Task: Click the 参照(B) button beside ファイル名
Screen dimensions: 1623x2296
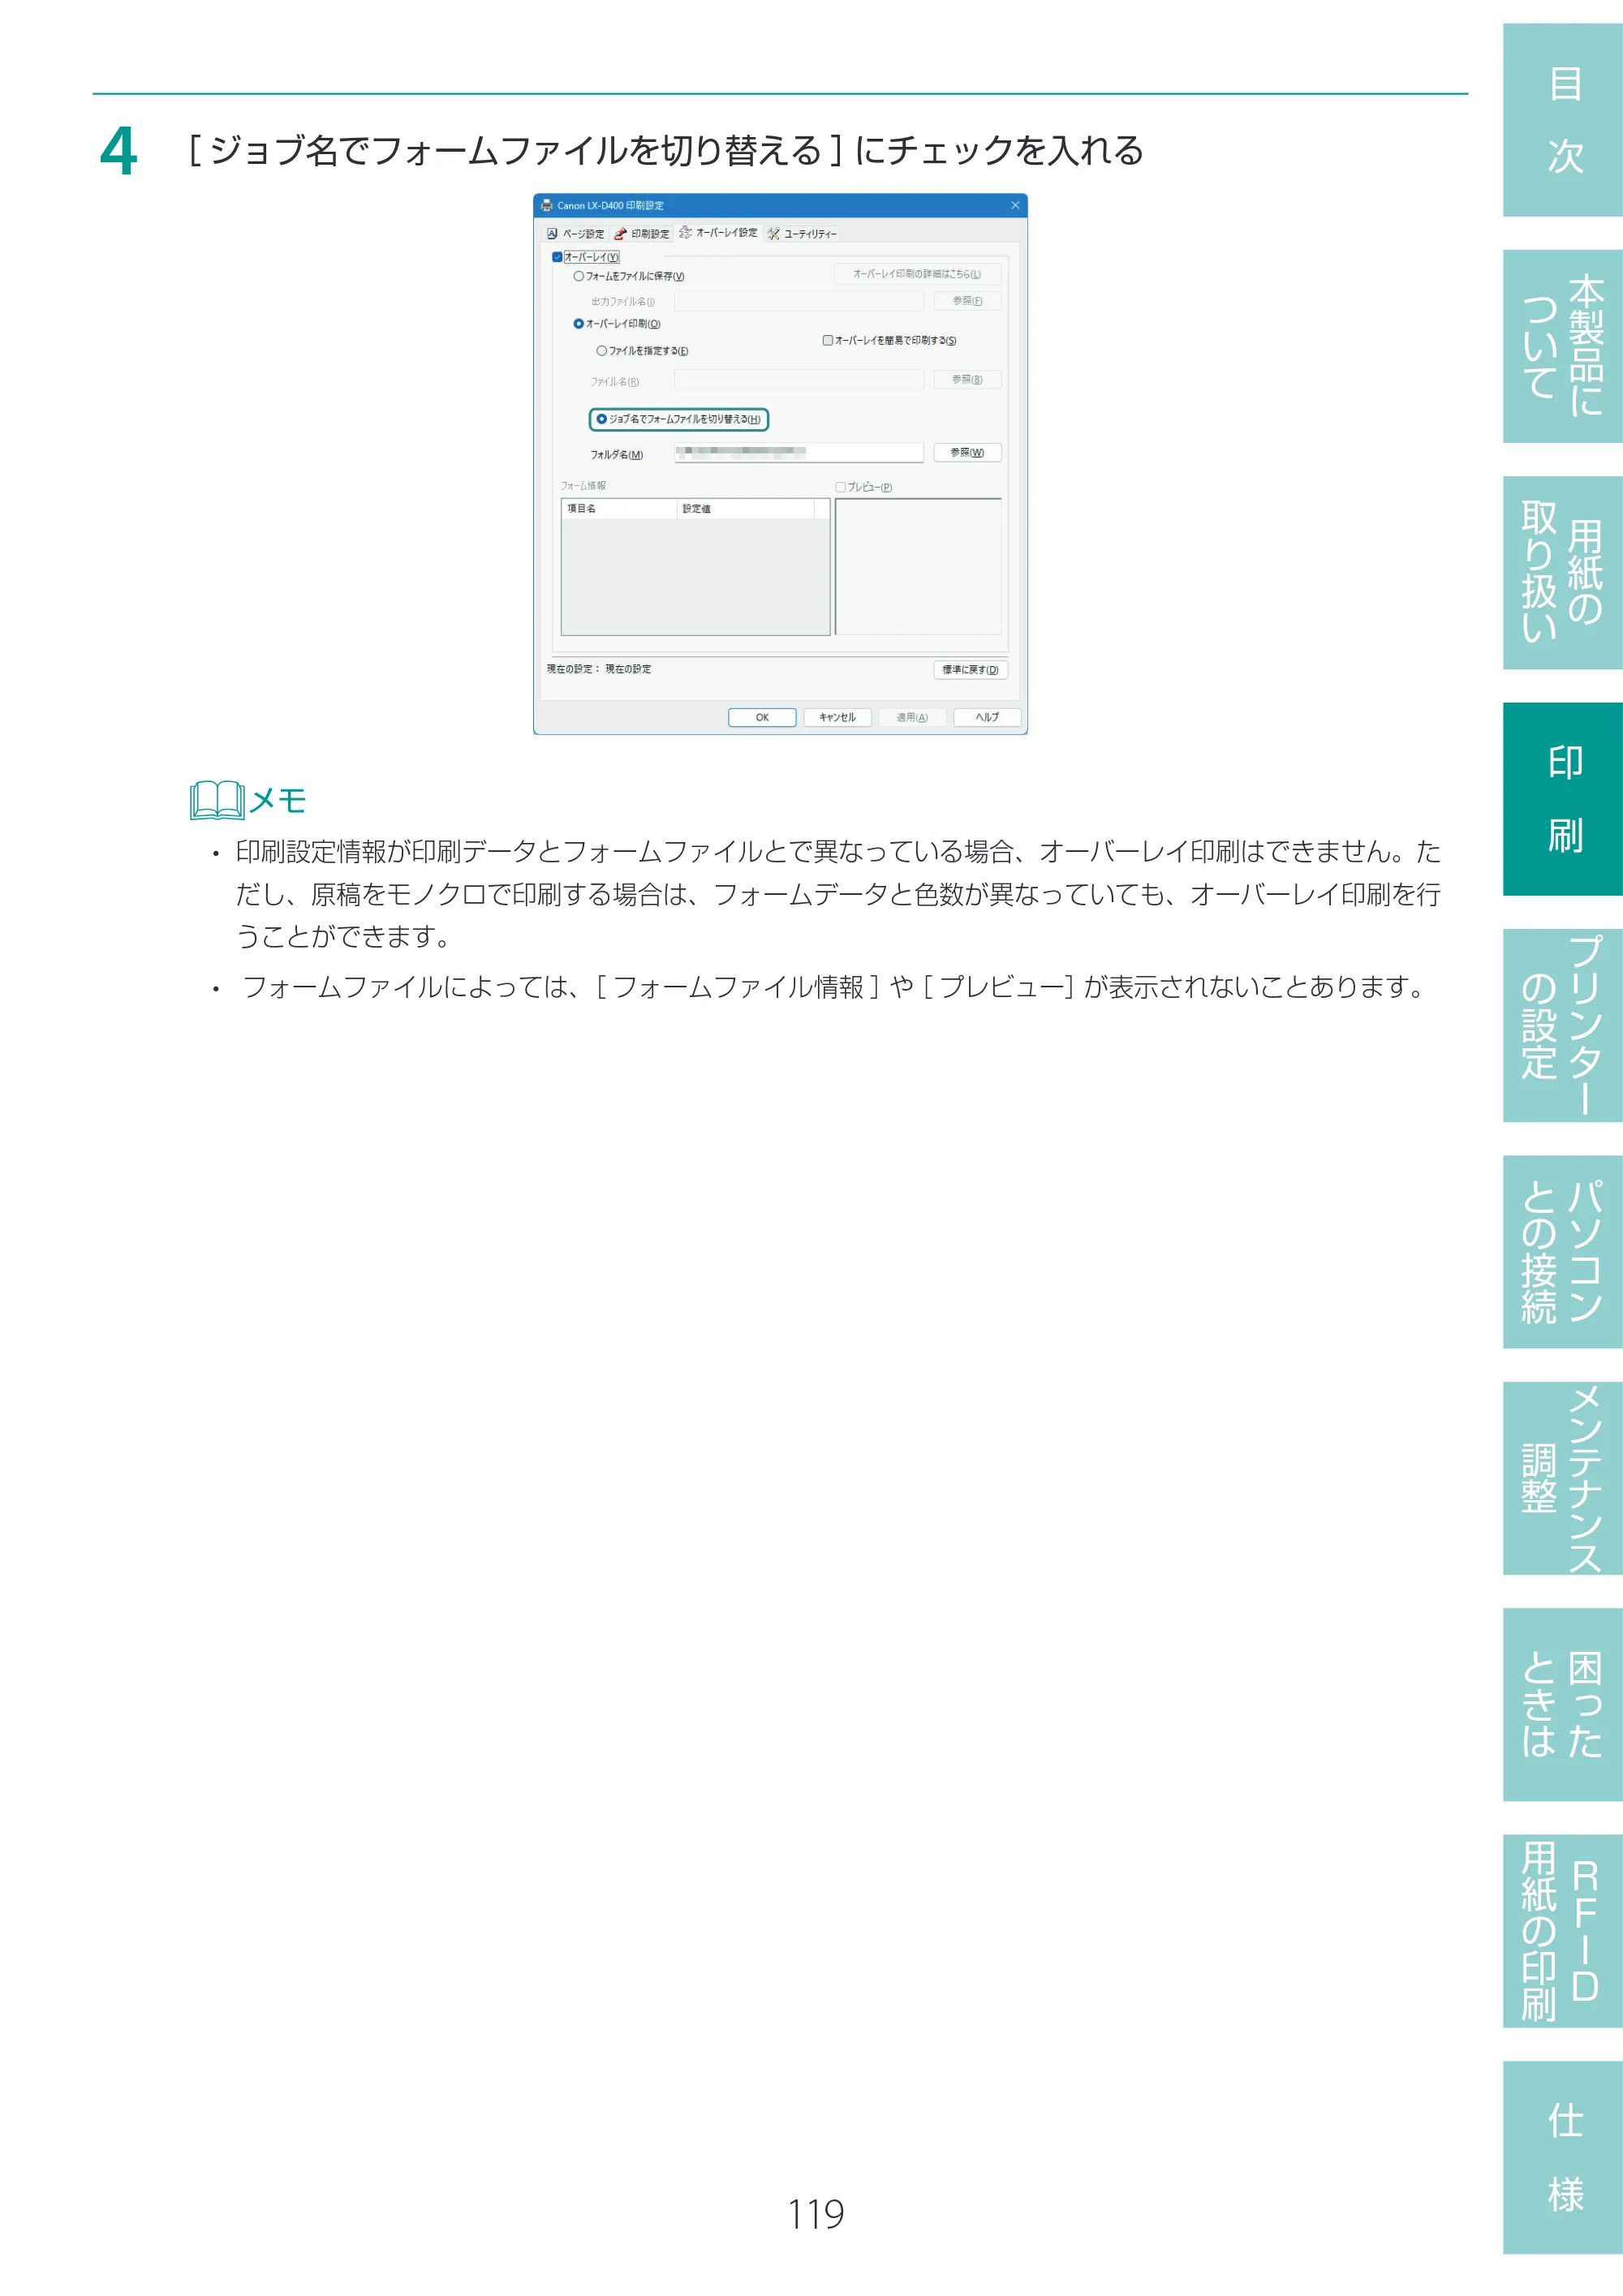Action: [x=967, y=380]
